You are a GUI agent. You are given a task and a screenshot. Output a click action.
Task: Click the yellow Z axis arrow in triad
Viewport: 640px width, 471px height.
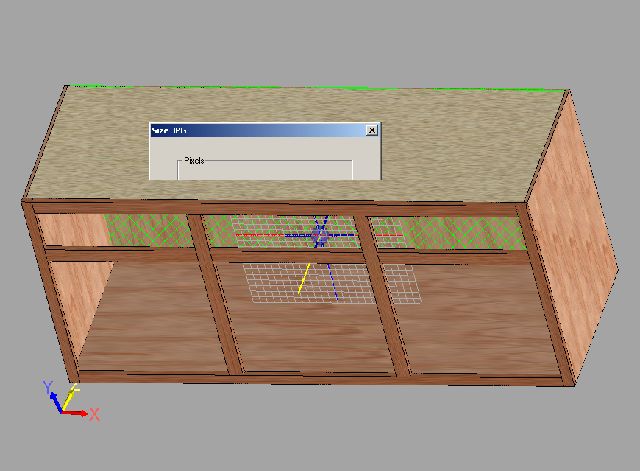pos(68,399)
